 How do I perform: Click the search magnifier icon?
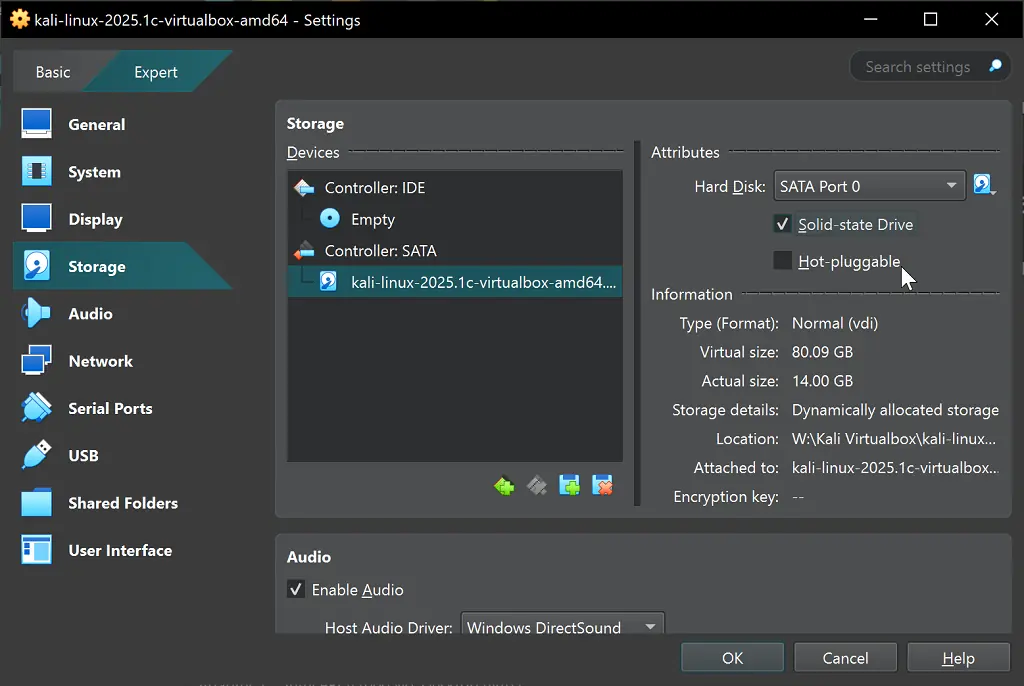[x=995, y=66]
